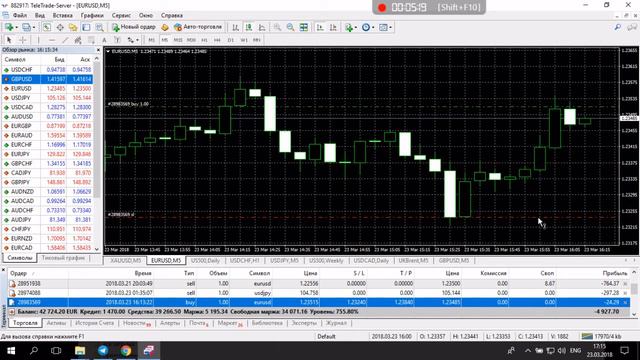Close the usdjpy order 28974088
Image resolution: width=640 pixels, height=360 pixels.
point(625,293)
